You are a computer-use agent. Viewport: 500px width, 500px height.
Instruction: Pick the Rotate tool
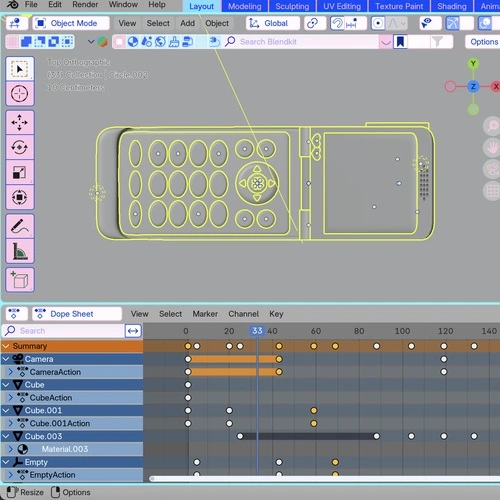coord(20,147)
